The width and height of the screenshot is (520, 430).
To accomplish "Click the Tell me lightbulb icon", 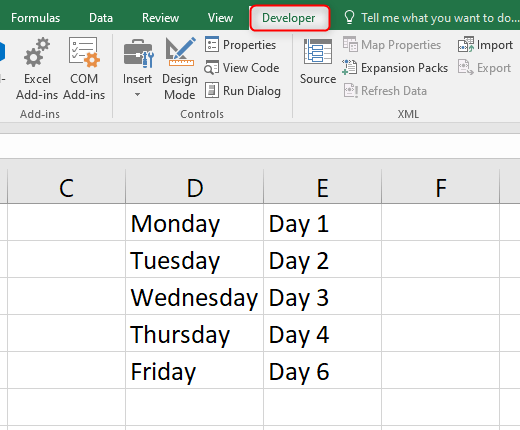I will pos(349,17).
